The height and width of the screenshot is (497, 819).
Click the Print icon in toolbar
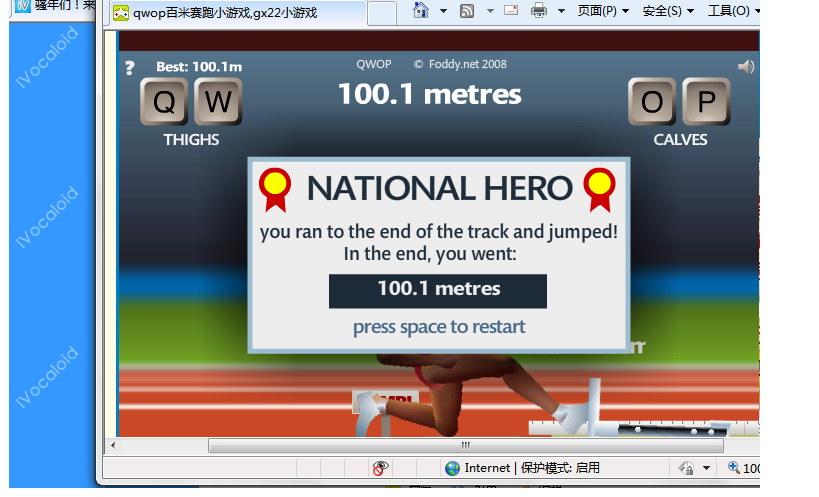click(539, 10)
